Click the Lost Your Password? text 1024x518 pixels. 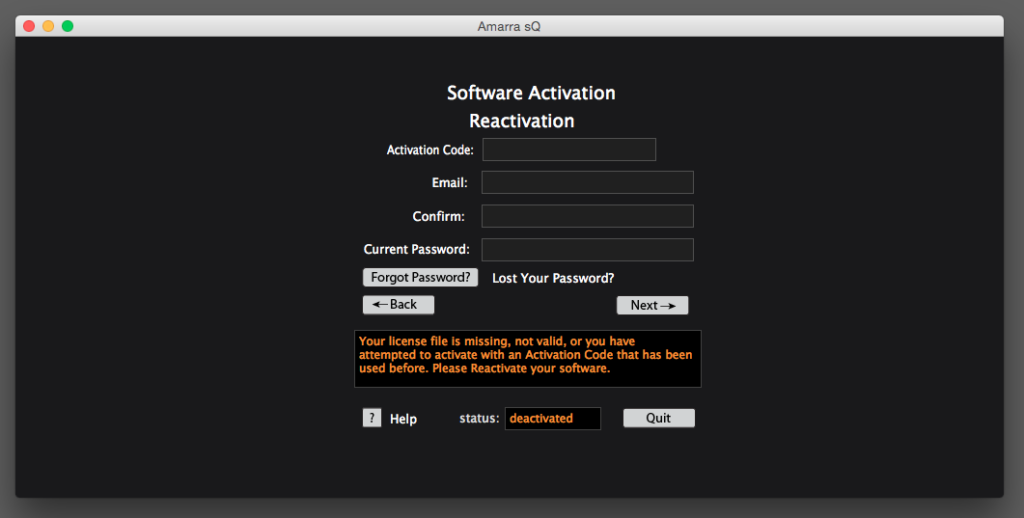click(553, 278)
